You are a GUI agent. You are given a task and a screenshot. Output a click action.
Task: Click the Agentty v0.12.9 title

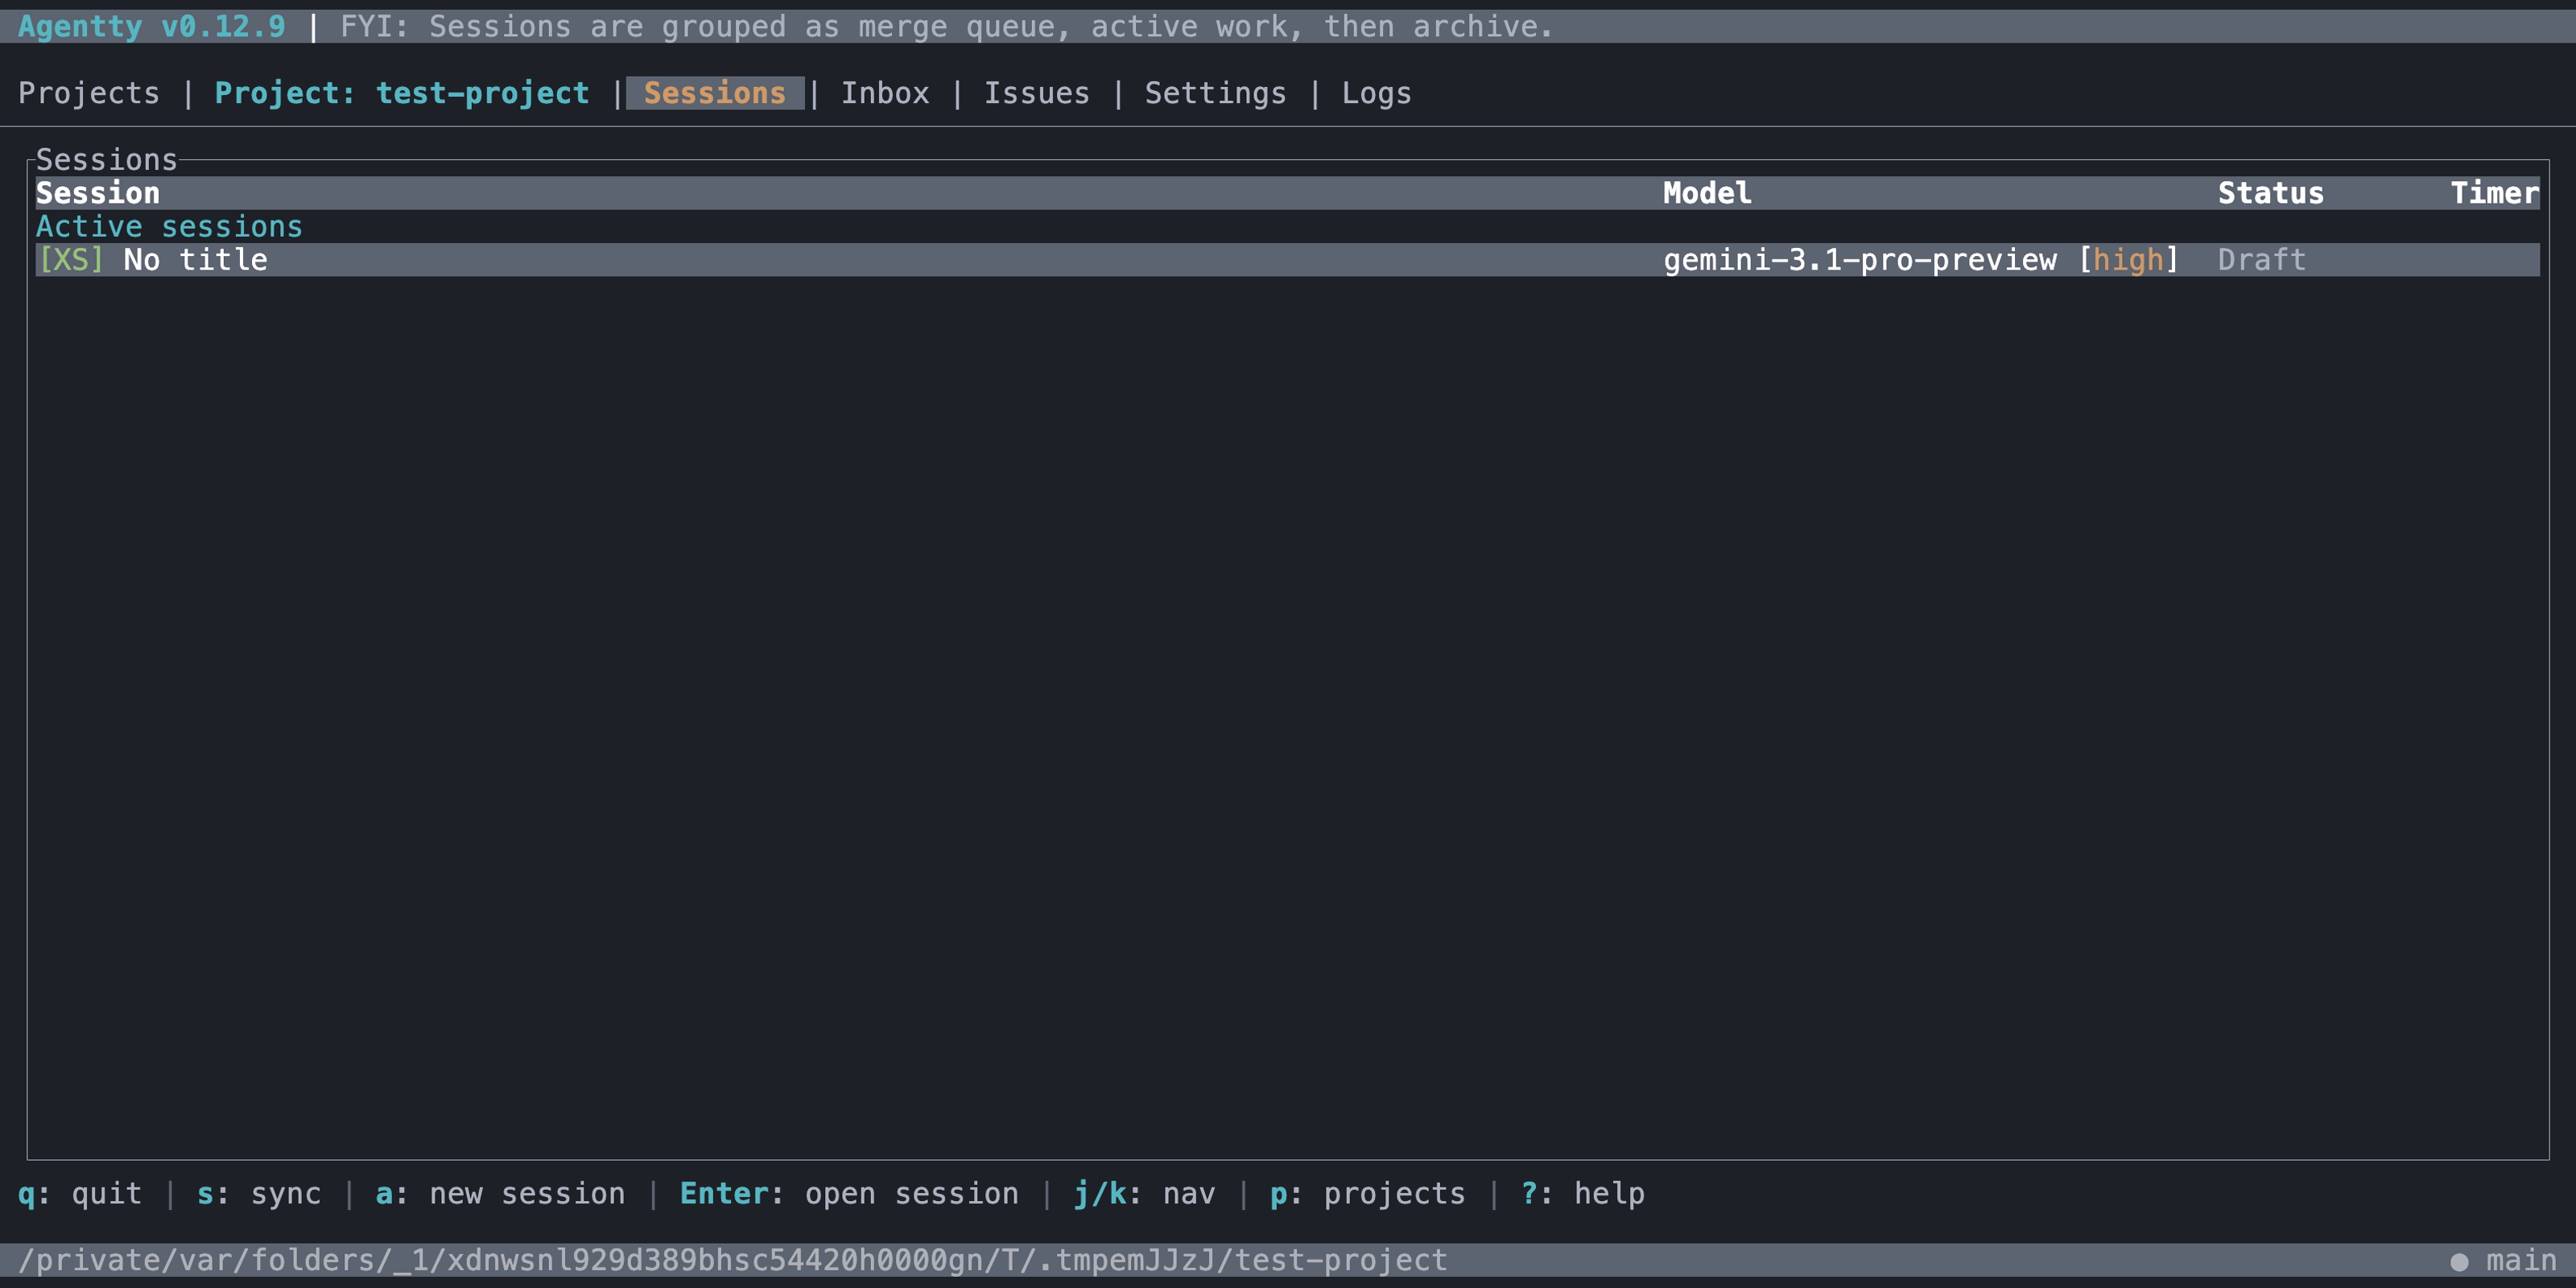pyautogui.click(x=152, y=27)
